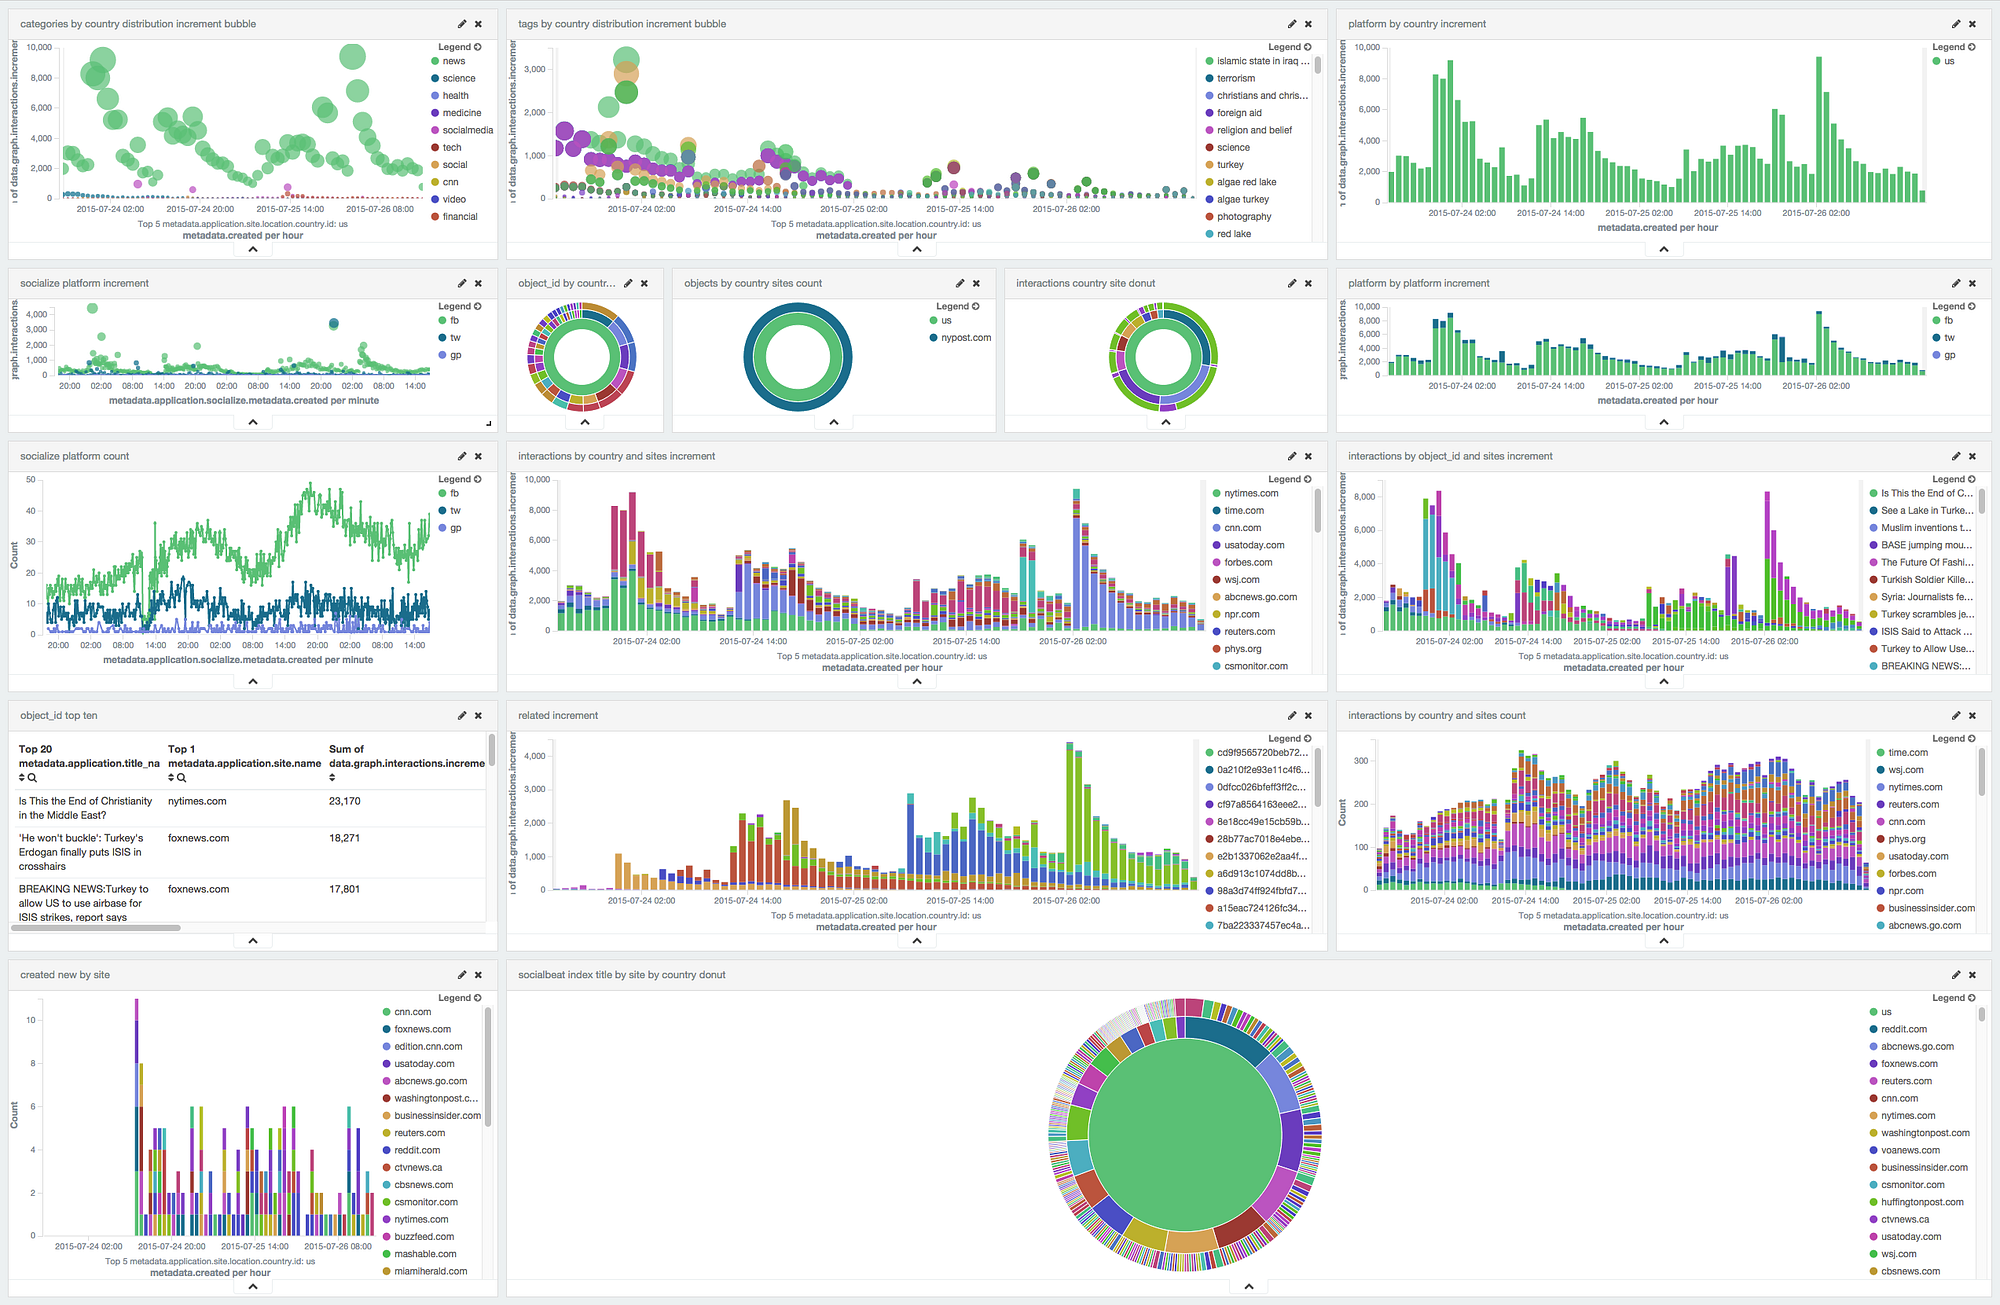Edit the object_id by countr... donut panel
This screenshot has height=1305, width=2000.
[x=628, y=283]
